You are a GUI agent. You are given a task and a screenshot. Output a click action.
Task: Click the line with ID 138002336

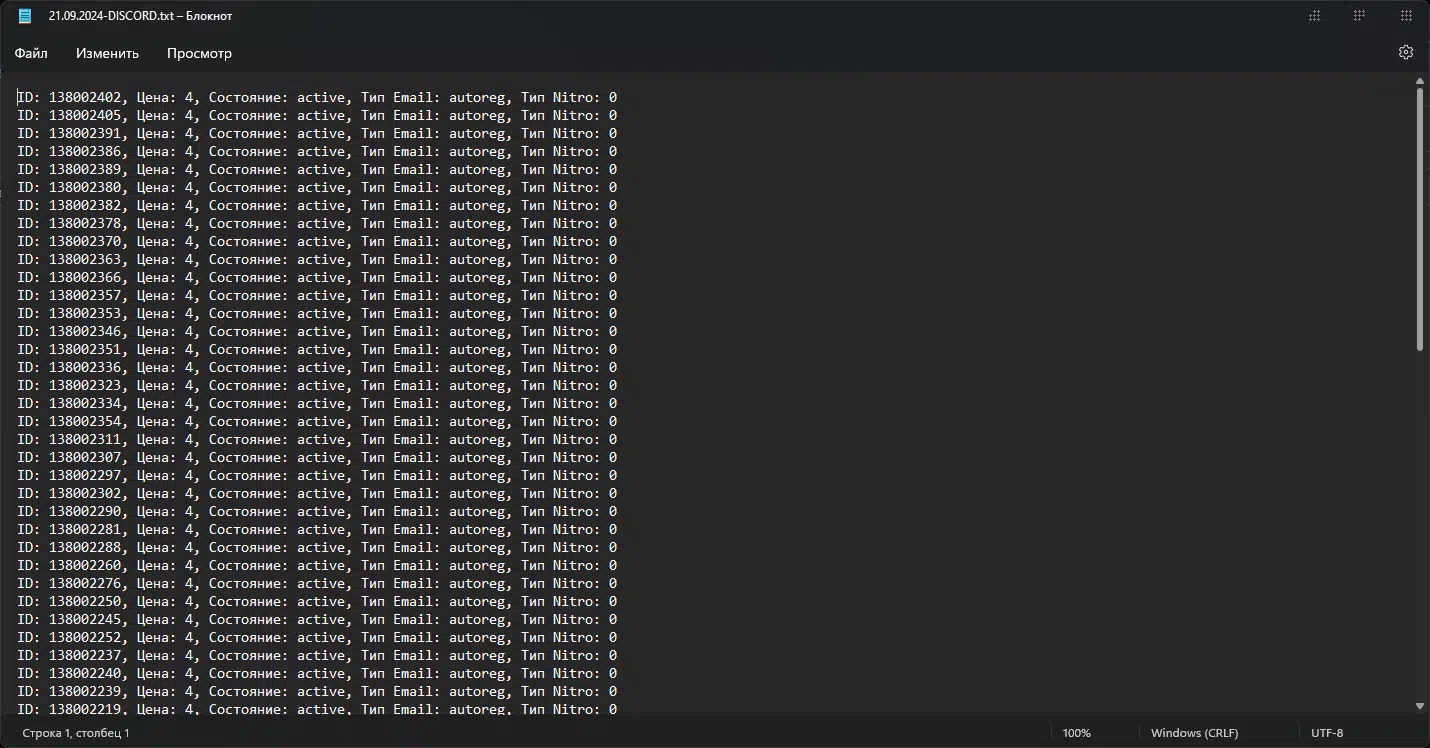coord(317,367)
